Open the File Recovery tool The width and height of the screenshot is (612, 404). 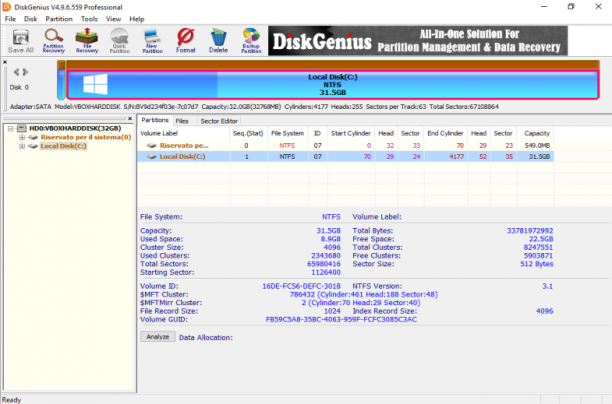[87, 41]
